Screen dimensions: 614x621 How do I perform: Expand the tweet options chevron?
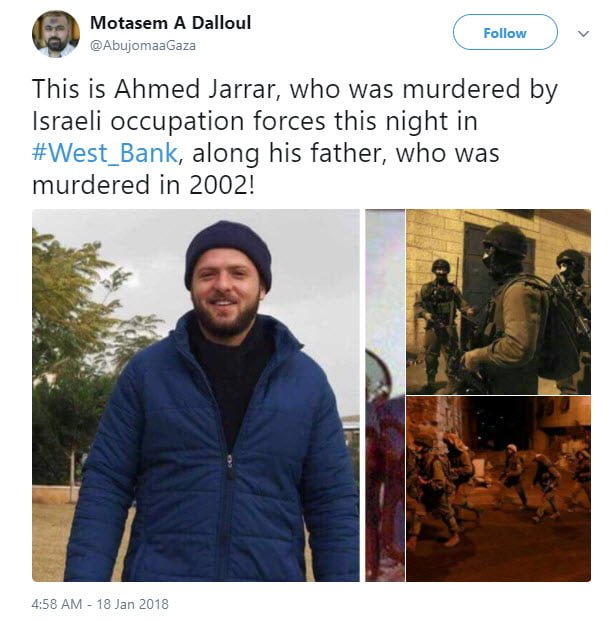[583, 34]
